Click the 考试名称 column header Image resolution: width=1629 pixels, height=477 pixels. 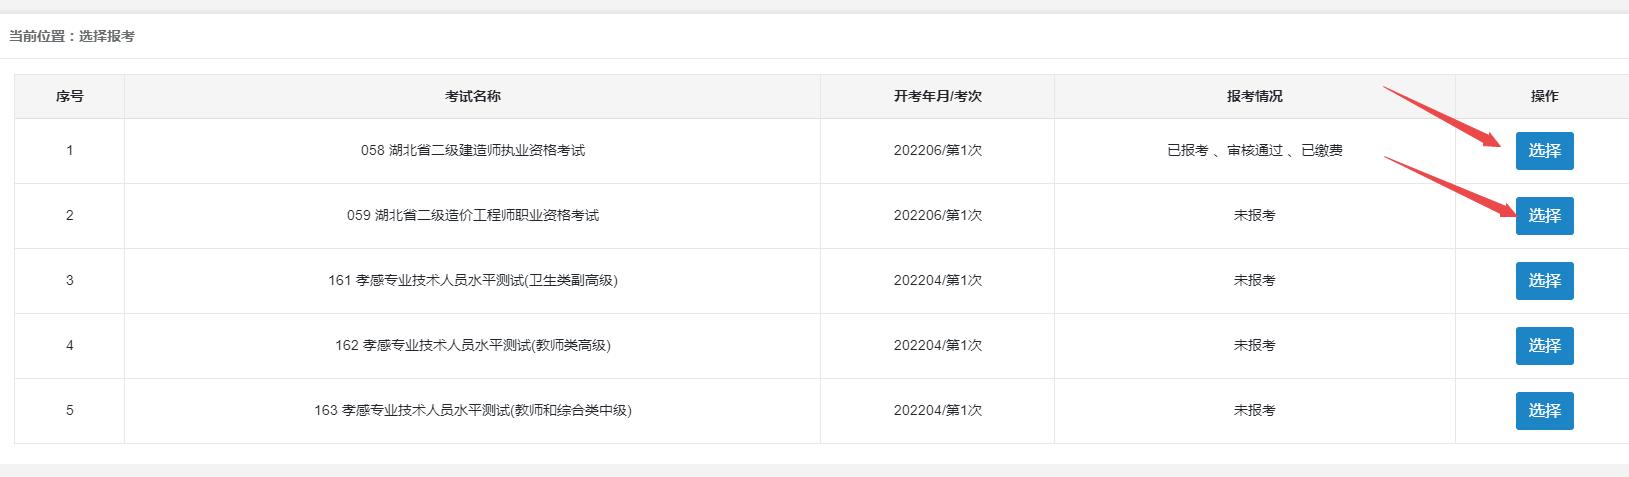[x=472, y=96]
